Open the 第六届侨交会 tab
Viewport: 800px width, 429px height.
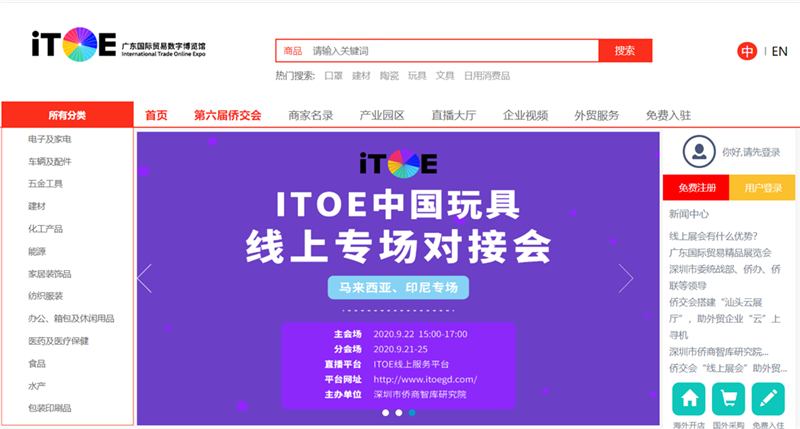[228, 115]
